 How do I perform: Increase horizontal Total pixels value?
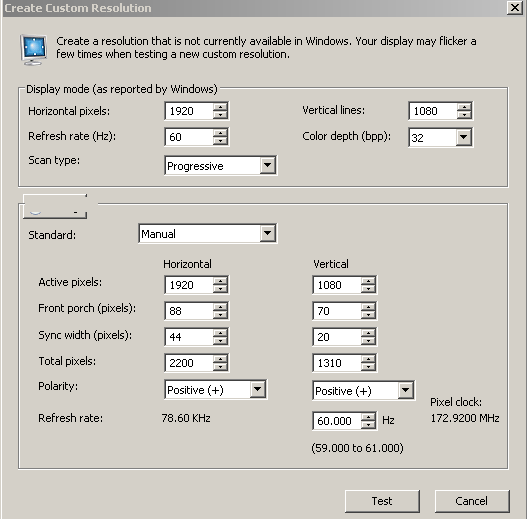[x=220, y=359]
